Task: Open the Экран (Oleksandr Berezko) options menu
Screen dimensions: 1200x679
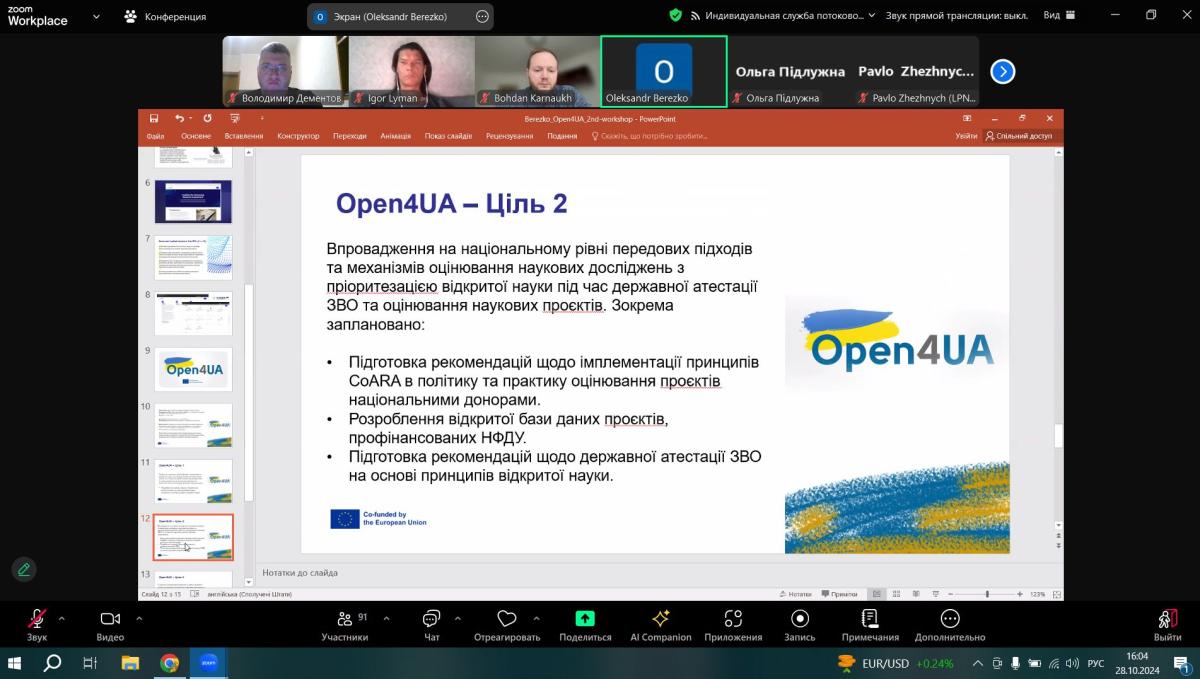Action: coord(482,16)
